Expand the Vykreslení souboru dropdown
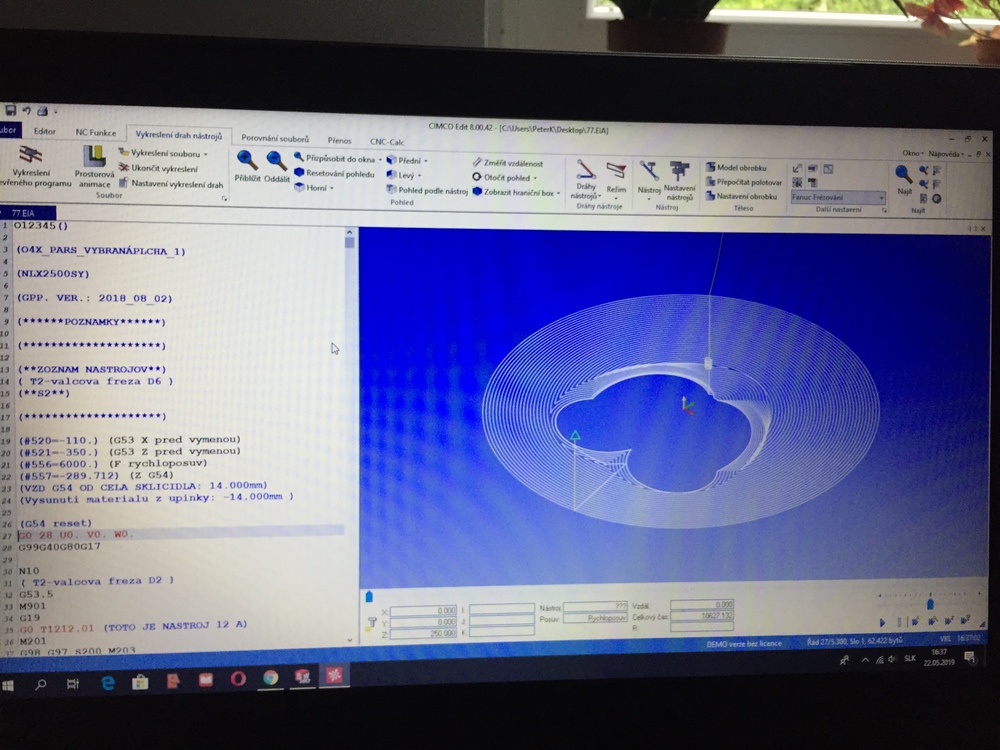The width and height of the screenshot is (1000, 750). click(x=205, y=154)
